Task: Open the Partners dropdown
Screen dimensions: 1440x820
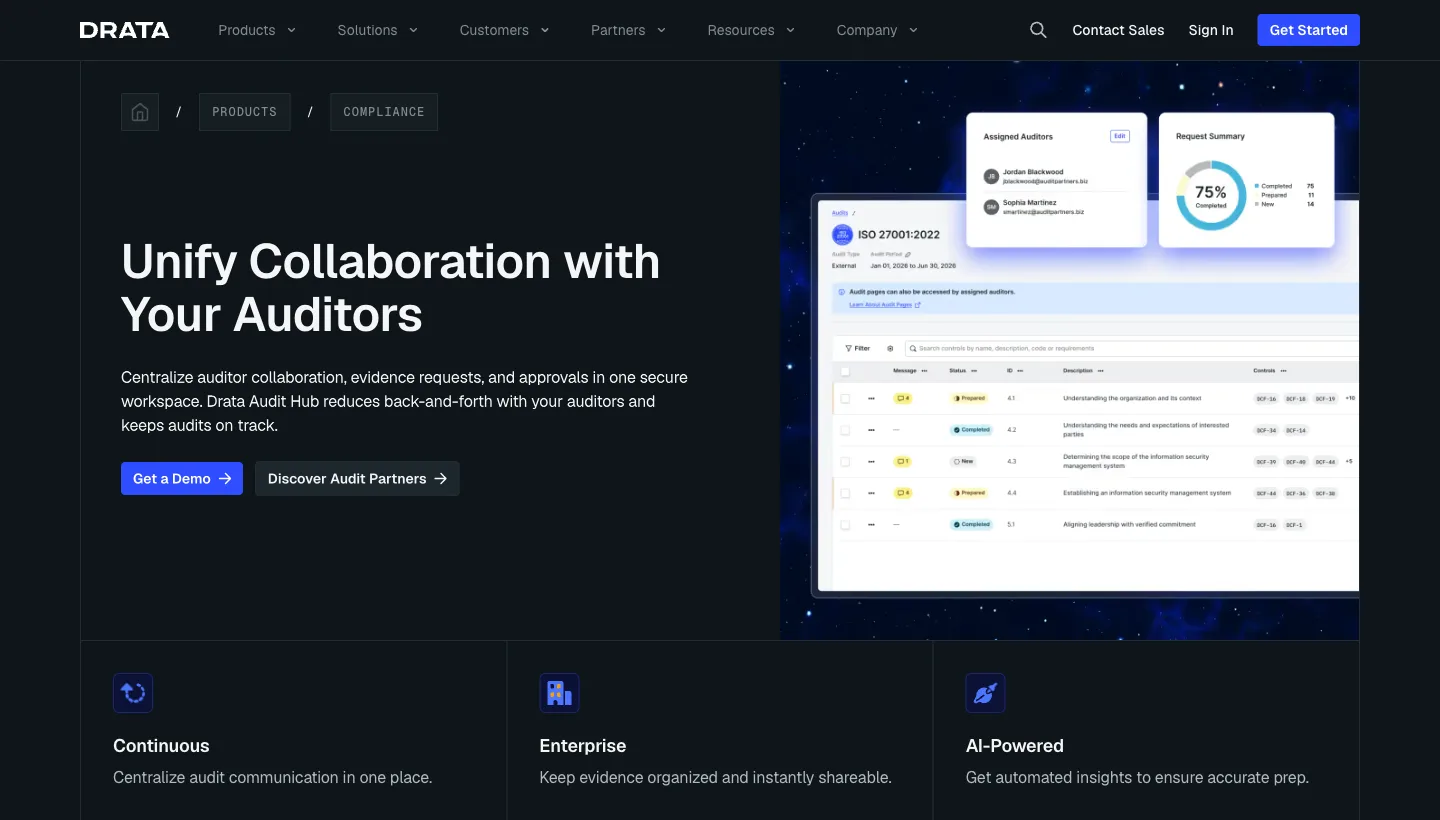Action: (x=629, y=30)
